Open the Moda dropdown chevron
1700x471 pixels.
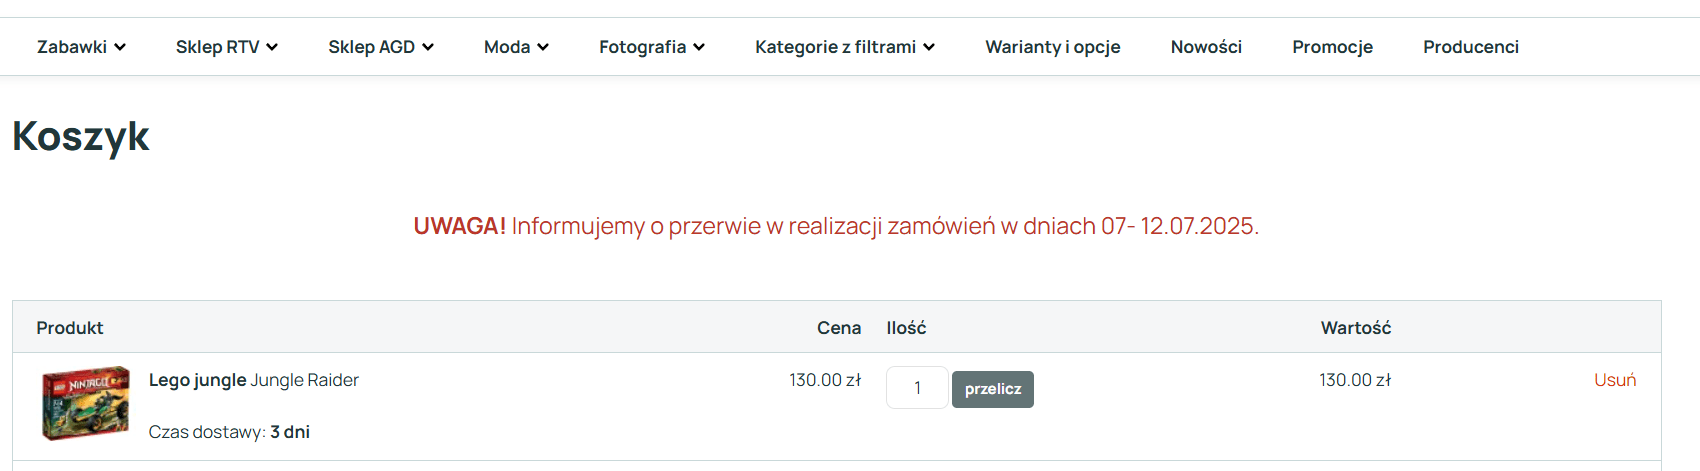(543, 47)
